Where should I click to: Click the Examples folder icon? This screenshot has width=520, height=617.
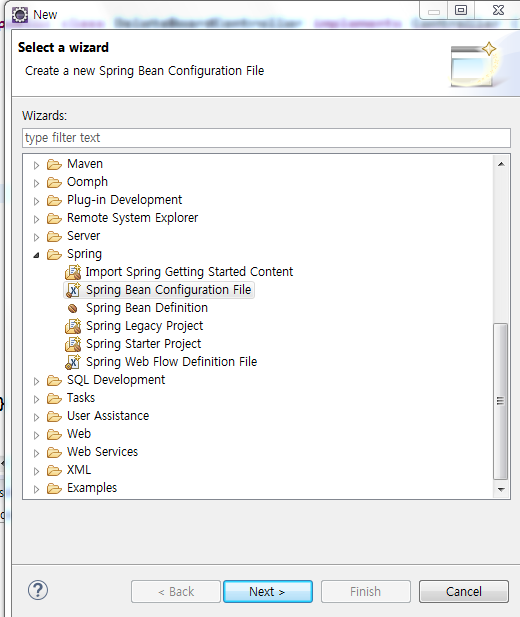[54, 488]
